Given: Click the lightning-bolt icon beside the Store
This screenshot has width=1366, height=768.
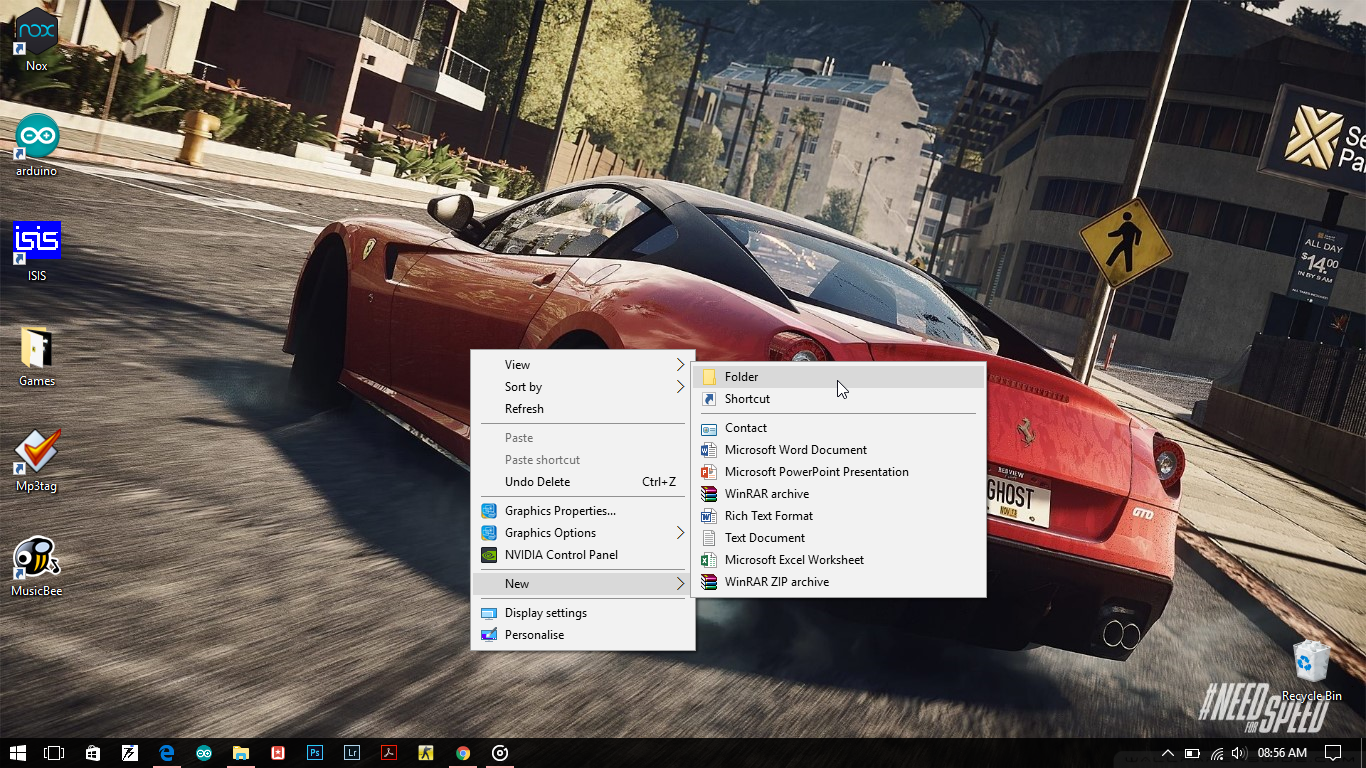Looking at the screenshot, I should (130, 753).
